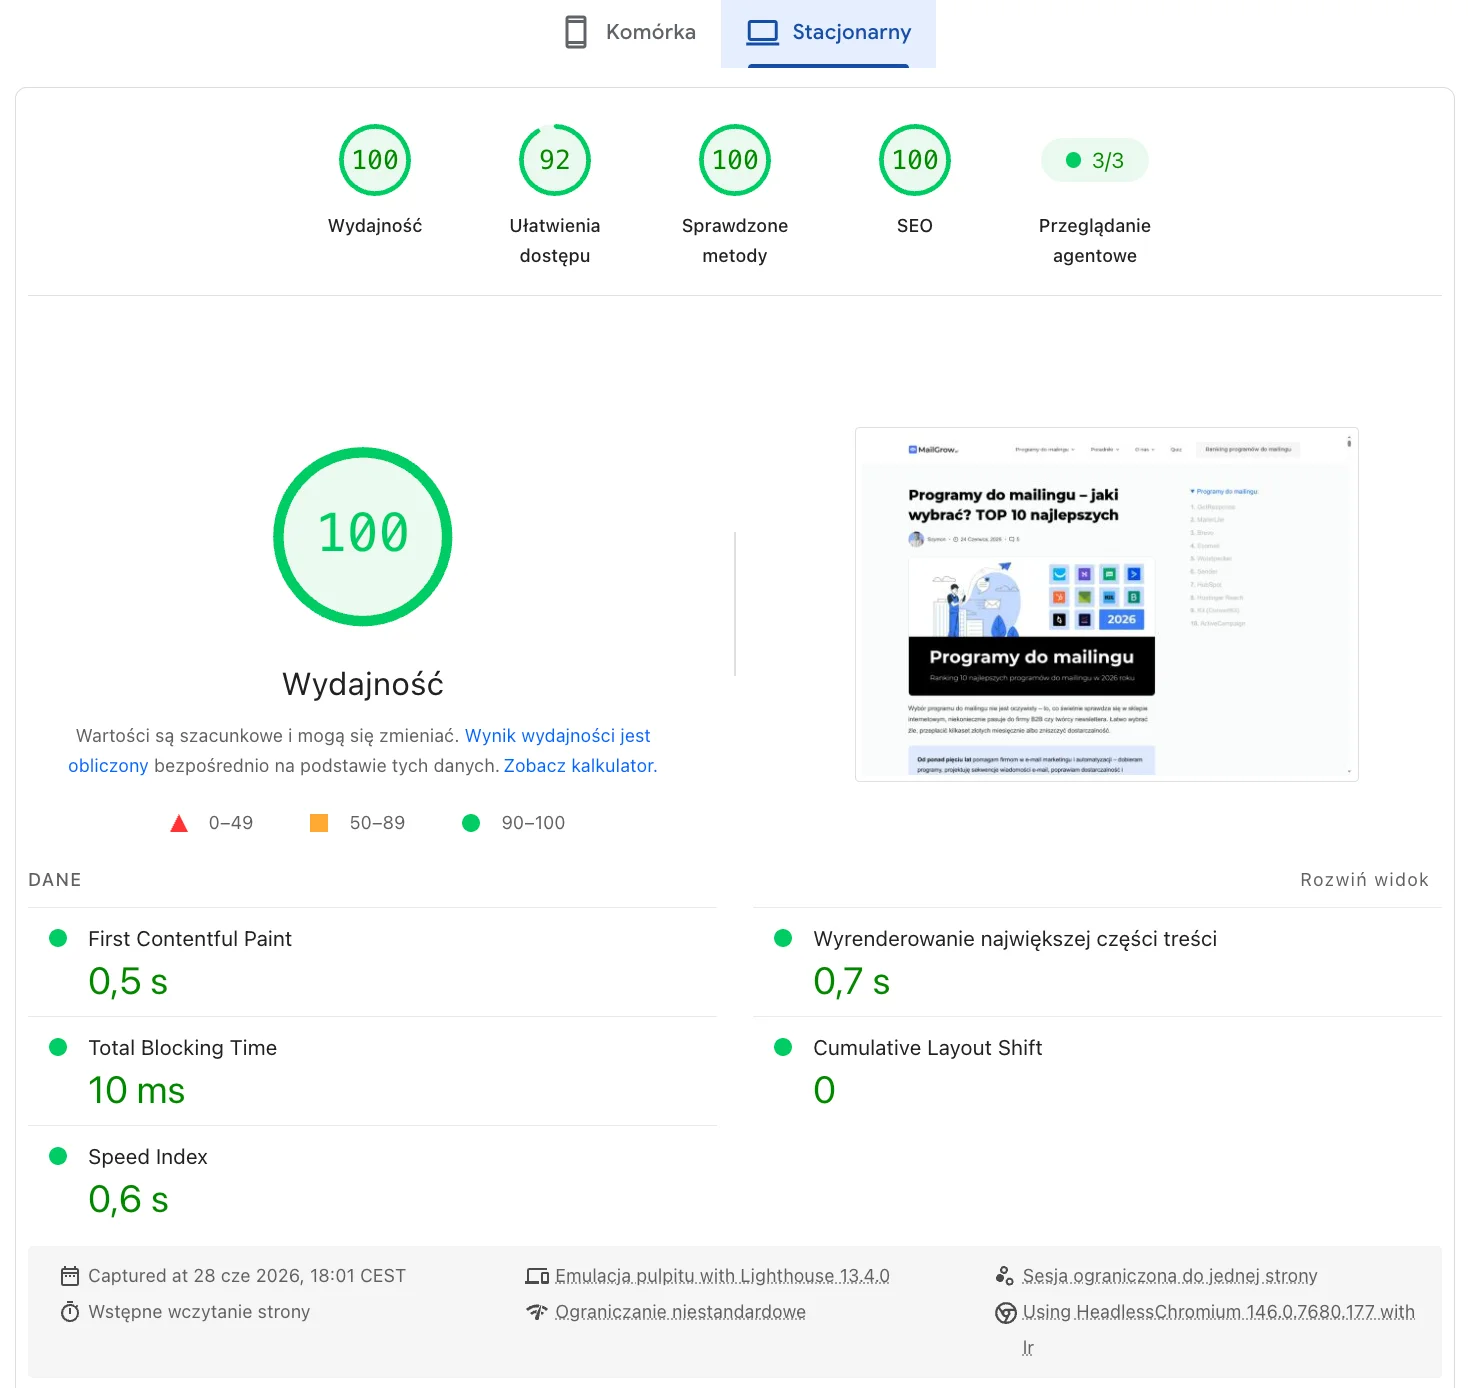Click the green dot beside Total Blocking Time
Screen dimensions: 1468x1388
58,1047
